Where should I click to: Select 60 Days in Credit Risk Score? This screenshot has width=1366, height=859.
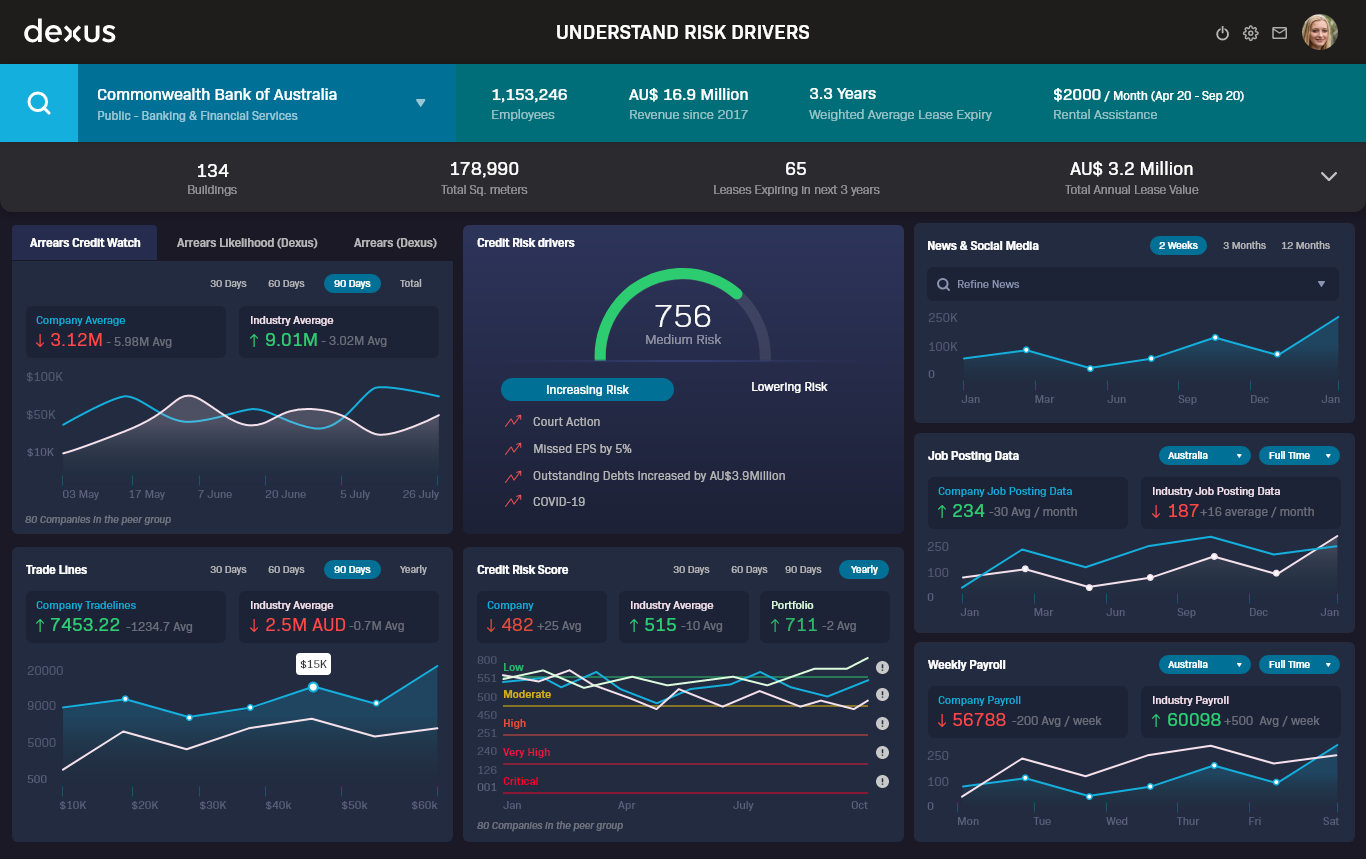[749, 569]
